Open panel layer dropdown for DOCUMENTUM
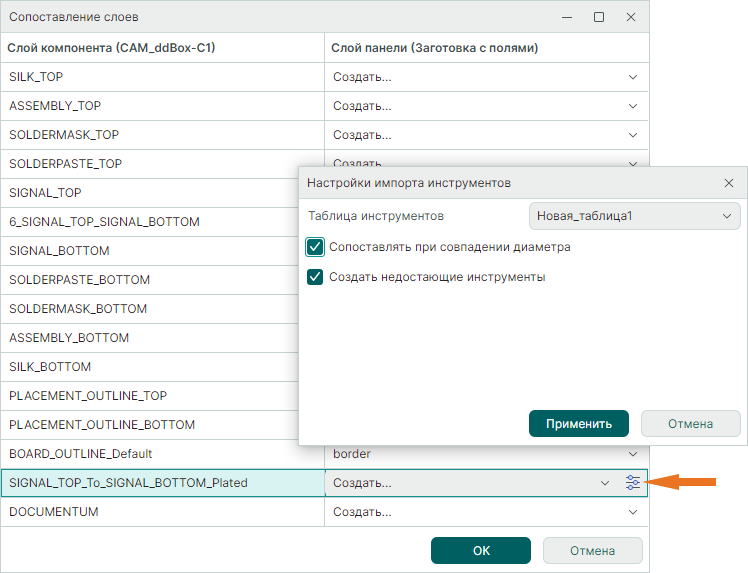 point(632,512)
